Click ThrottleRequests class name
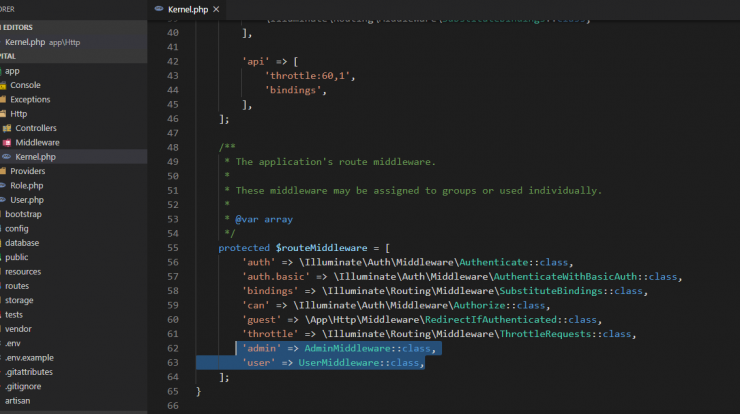This screenshot has width=740, height=414. pyautogui.click(x=546, y=334)
